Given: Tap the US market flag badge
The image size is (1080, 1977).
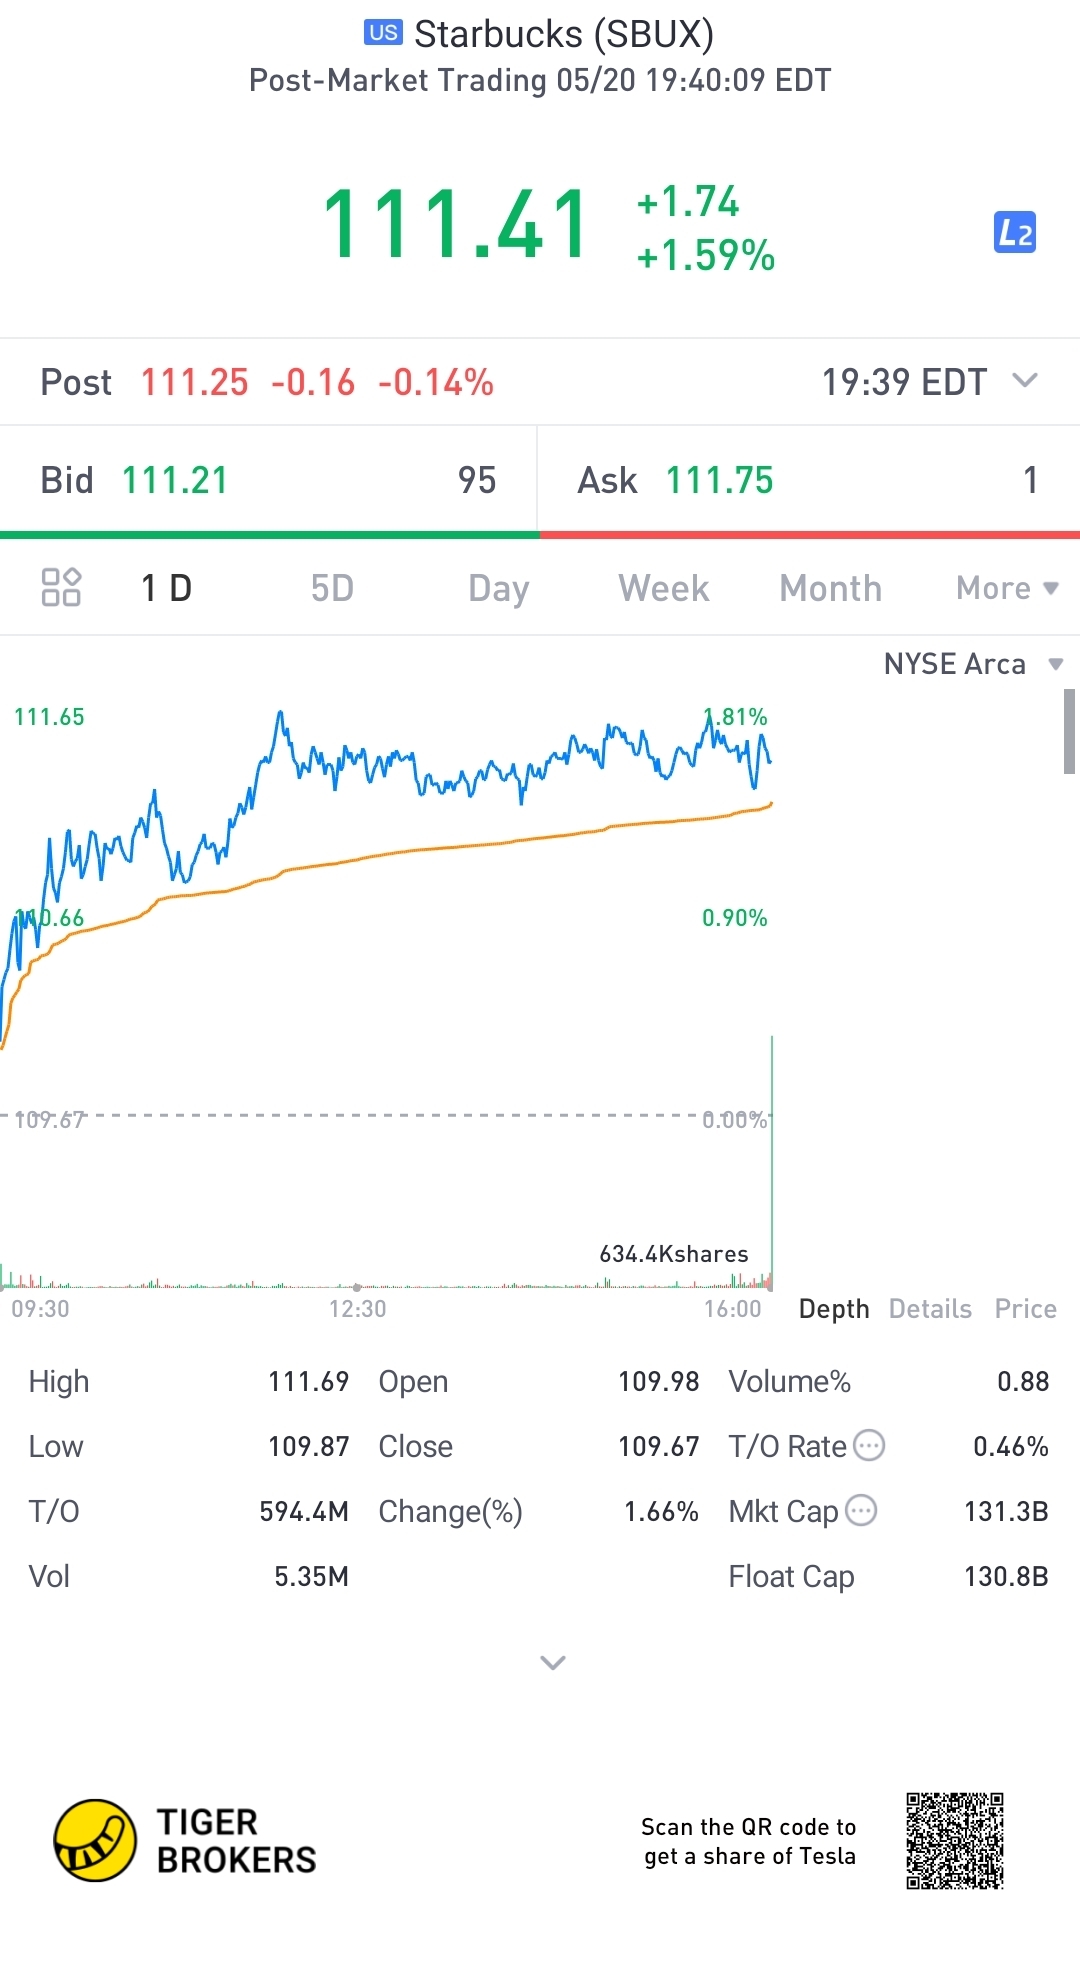Looking at the screenshot, I should (383, 33).
